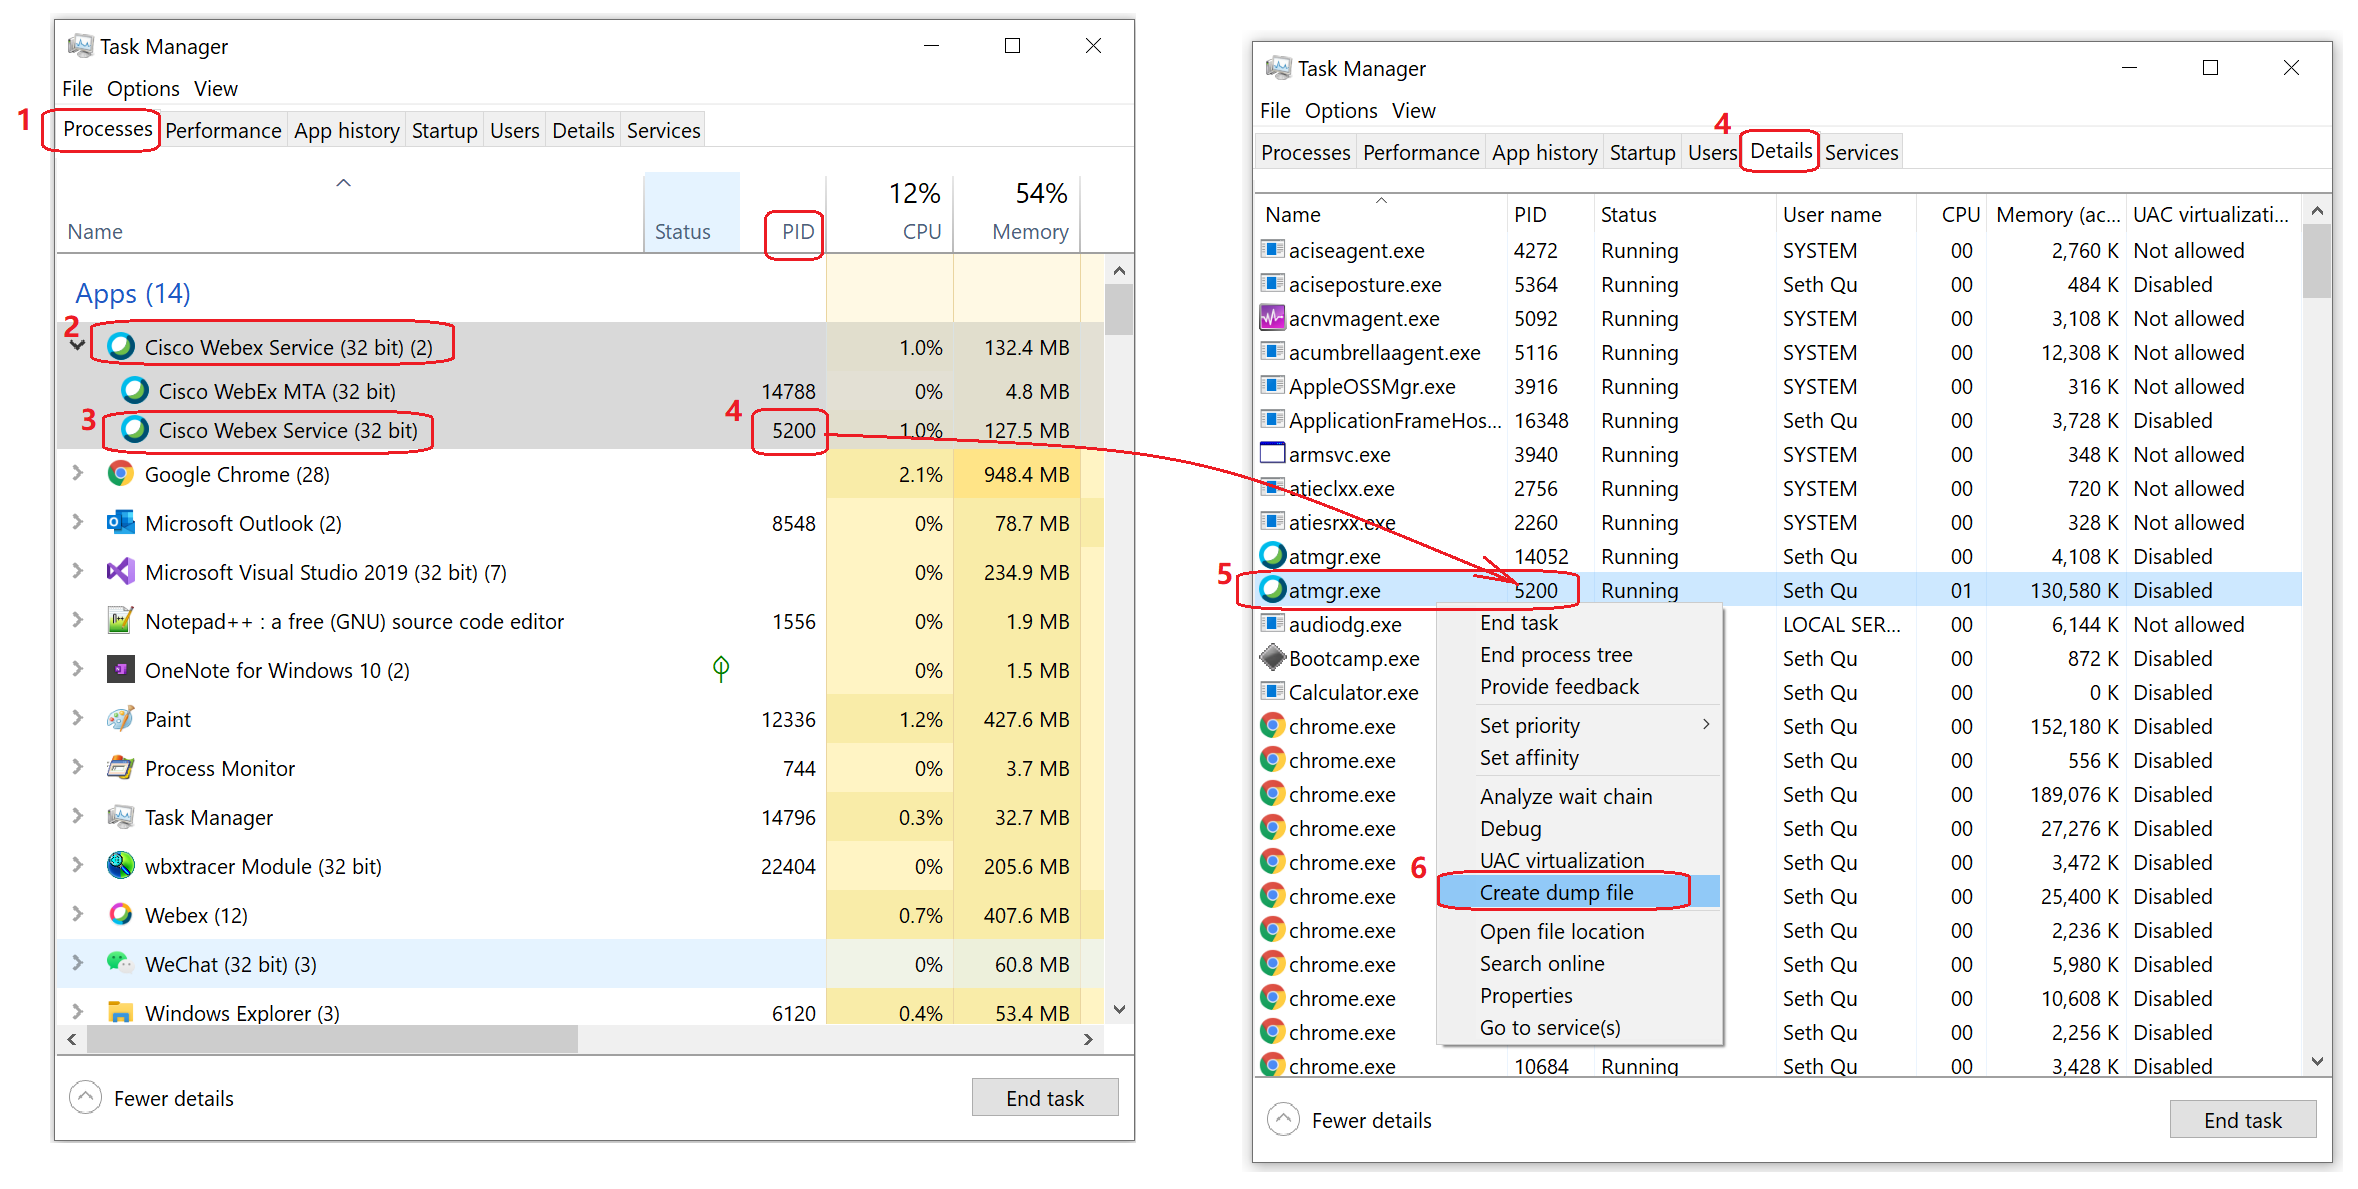
Task: Click the Bootcamp.exe diamond icon
Action: (x=1272, y=658)
